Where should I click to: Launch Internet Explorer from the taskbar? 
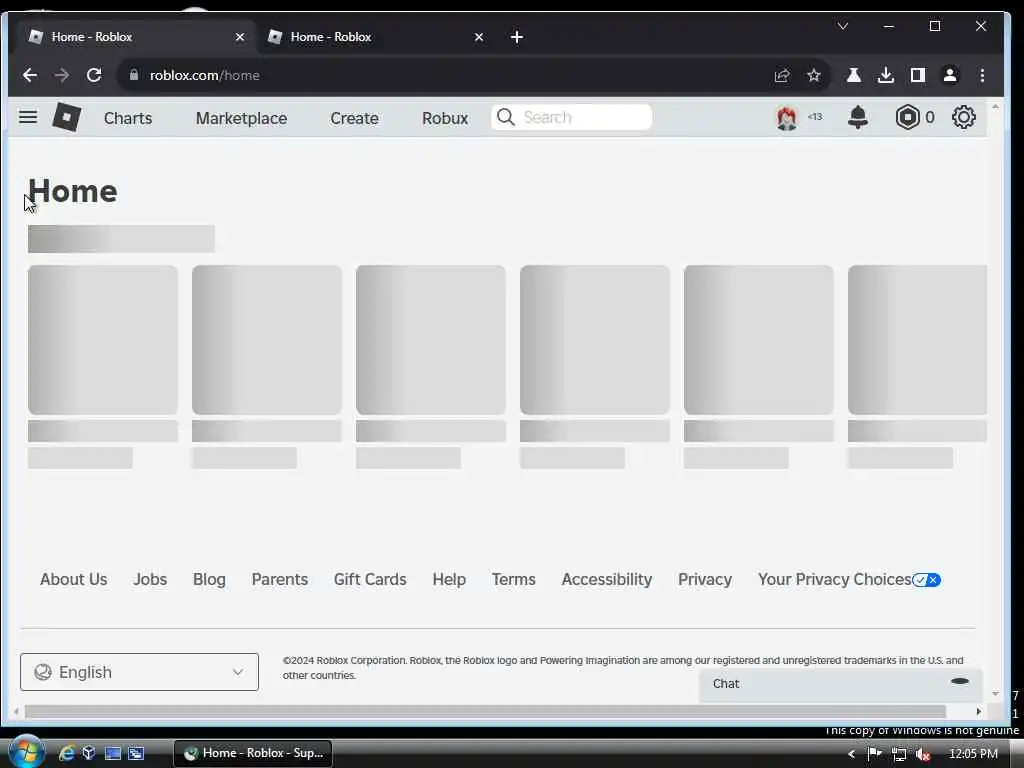pos(67,753)
